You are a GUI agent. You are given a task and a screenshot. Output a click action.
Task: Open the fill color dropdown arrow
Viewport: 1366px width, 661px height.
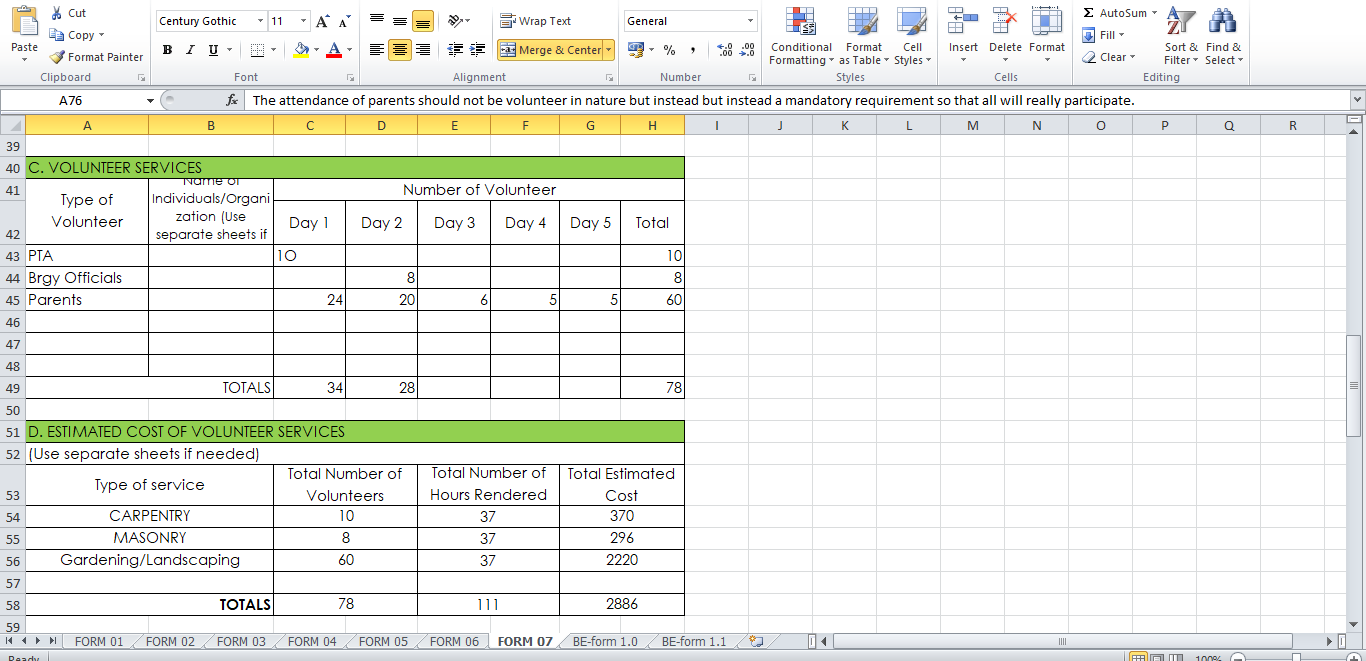(x=317, y=50)
